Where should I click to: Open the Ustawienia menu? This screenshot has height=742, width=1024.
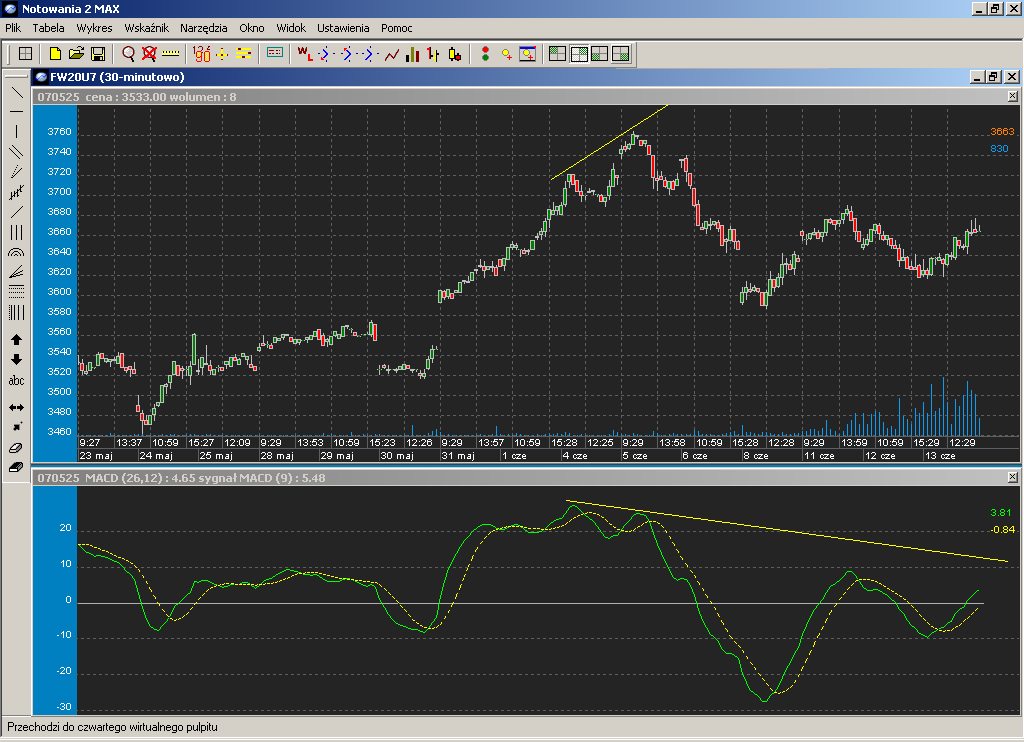click(x=343, y=28)
